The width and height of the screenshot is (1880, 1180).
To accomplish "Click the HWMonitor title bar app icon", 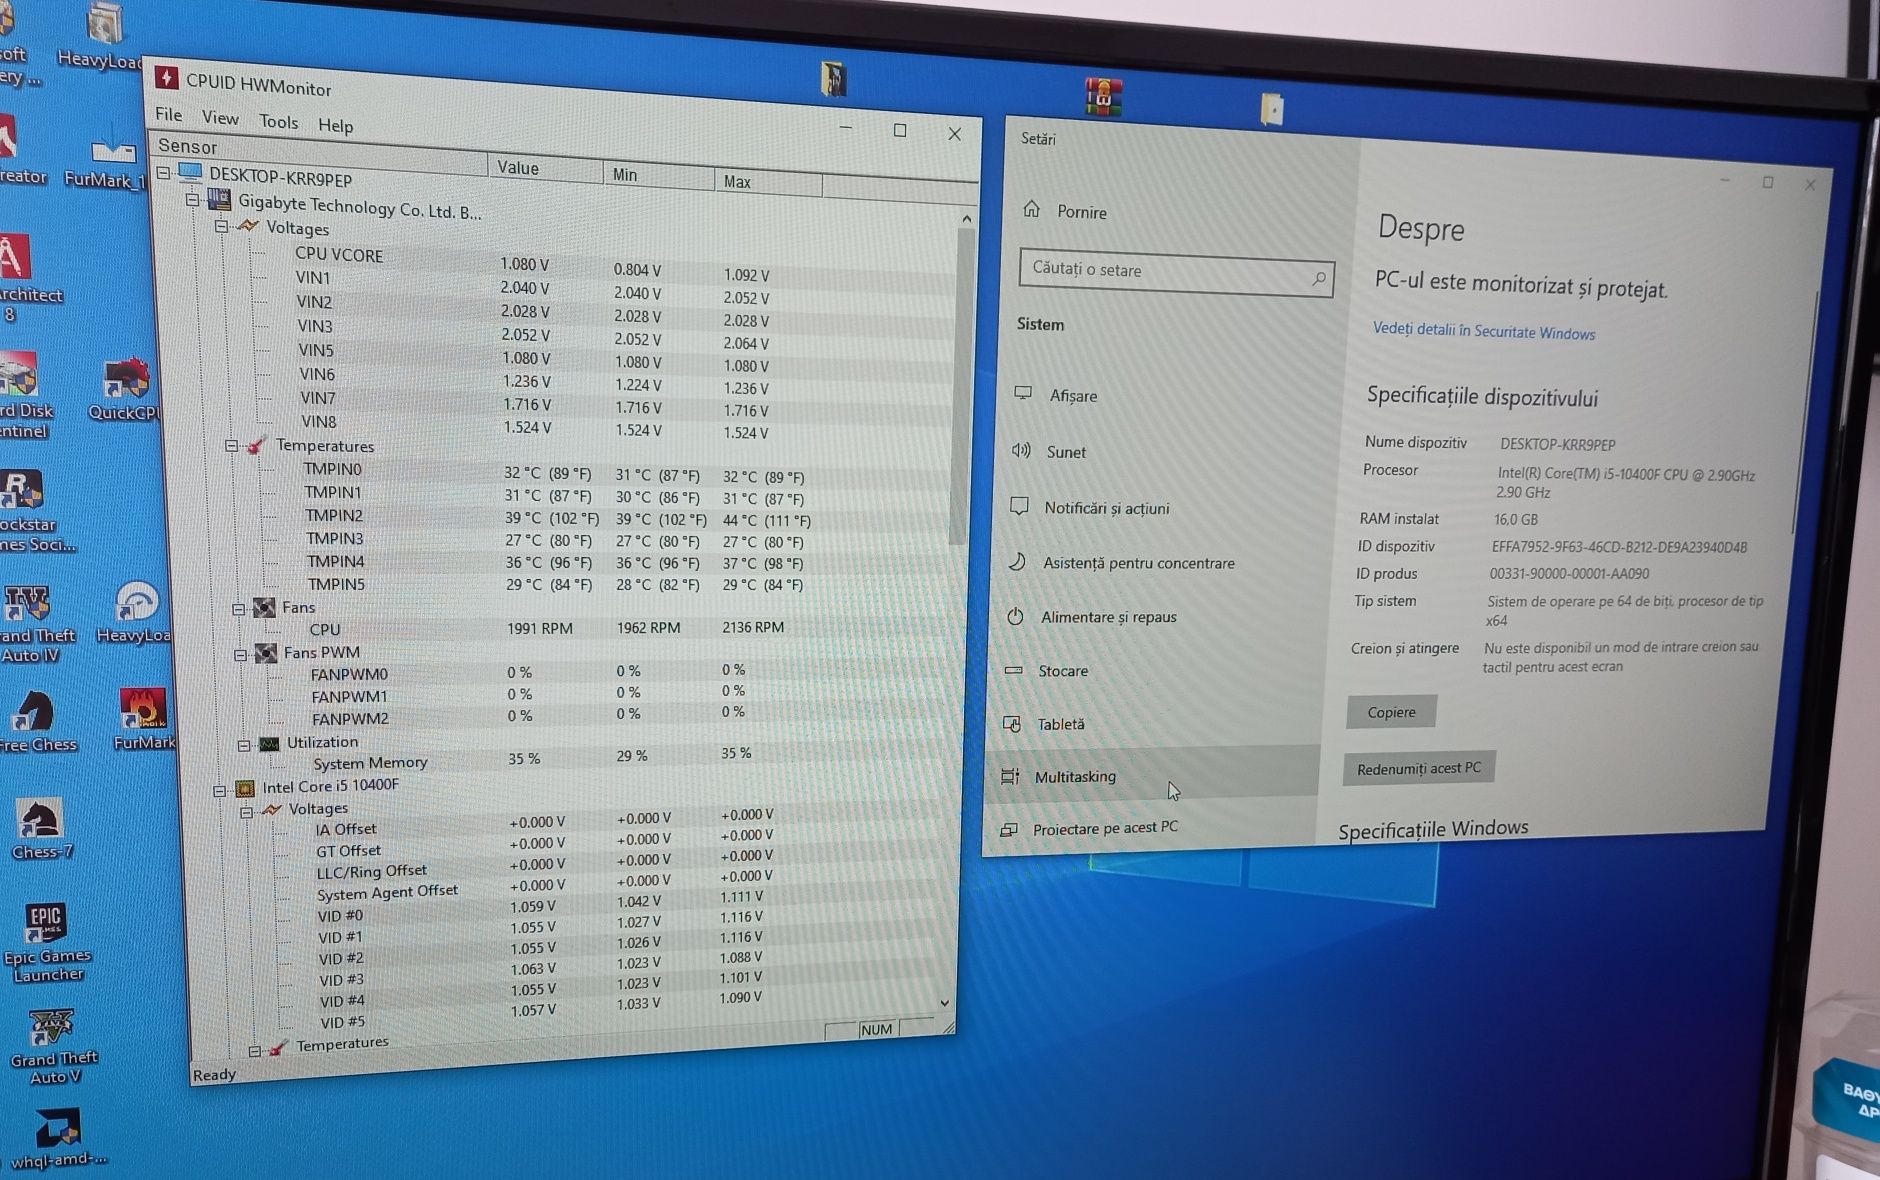I will pyautogui.click(x=167, y=78).
